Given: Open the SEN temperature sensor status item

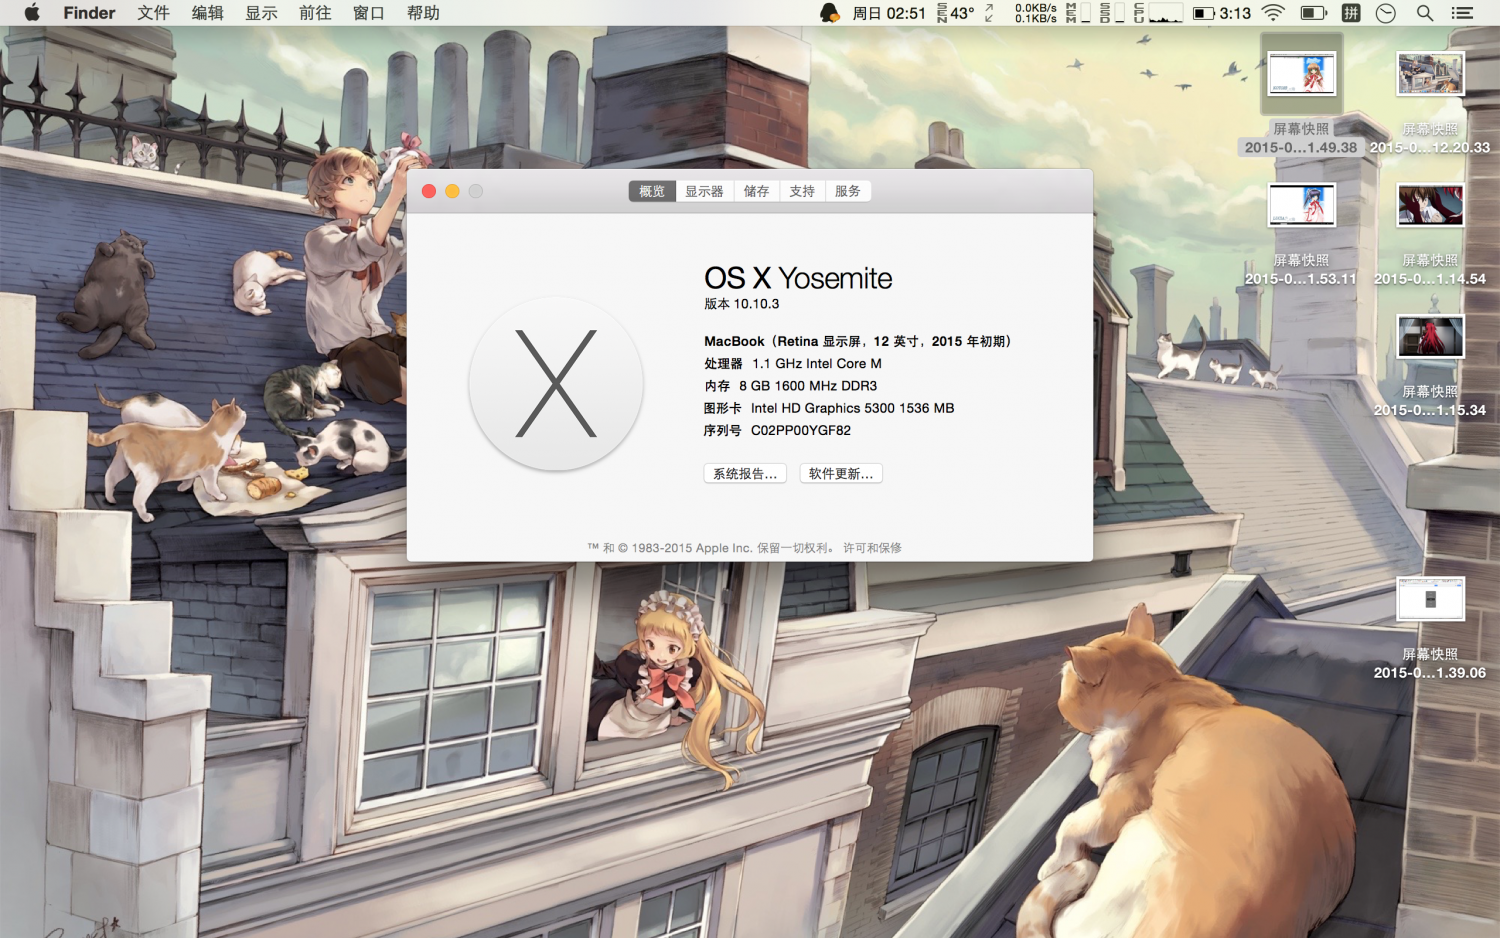Looking at the screenshot, I should [956, 13].
